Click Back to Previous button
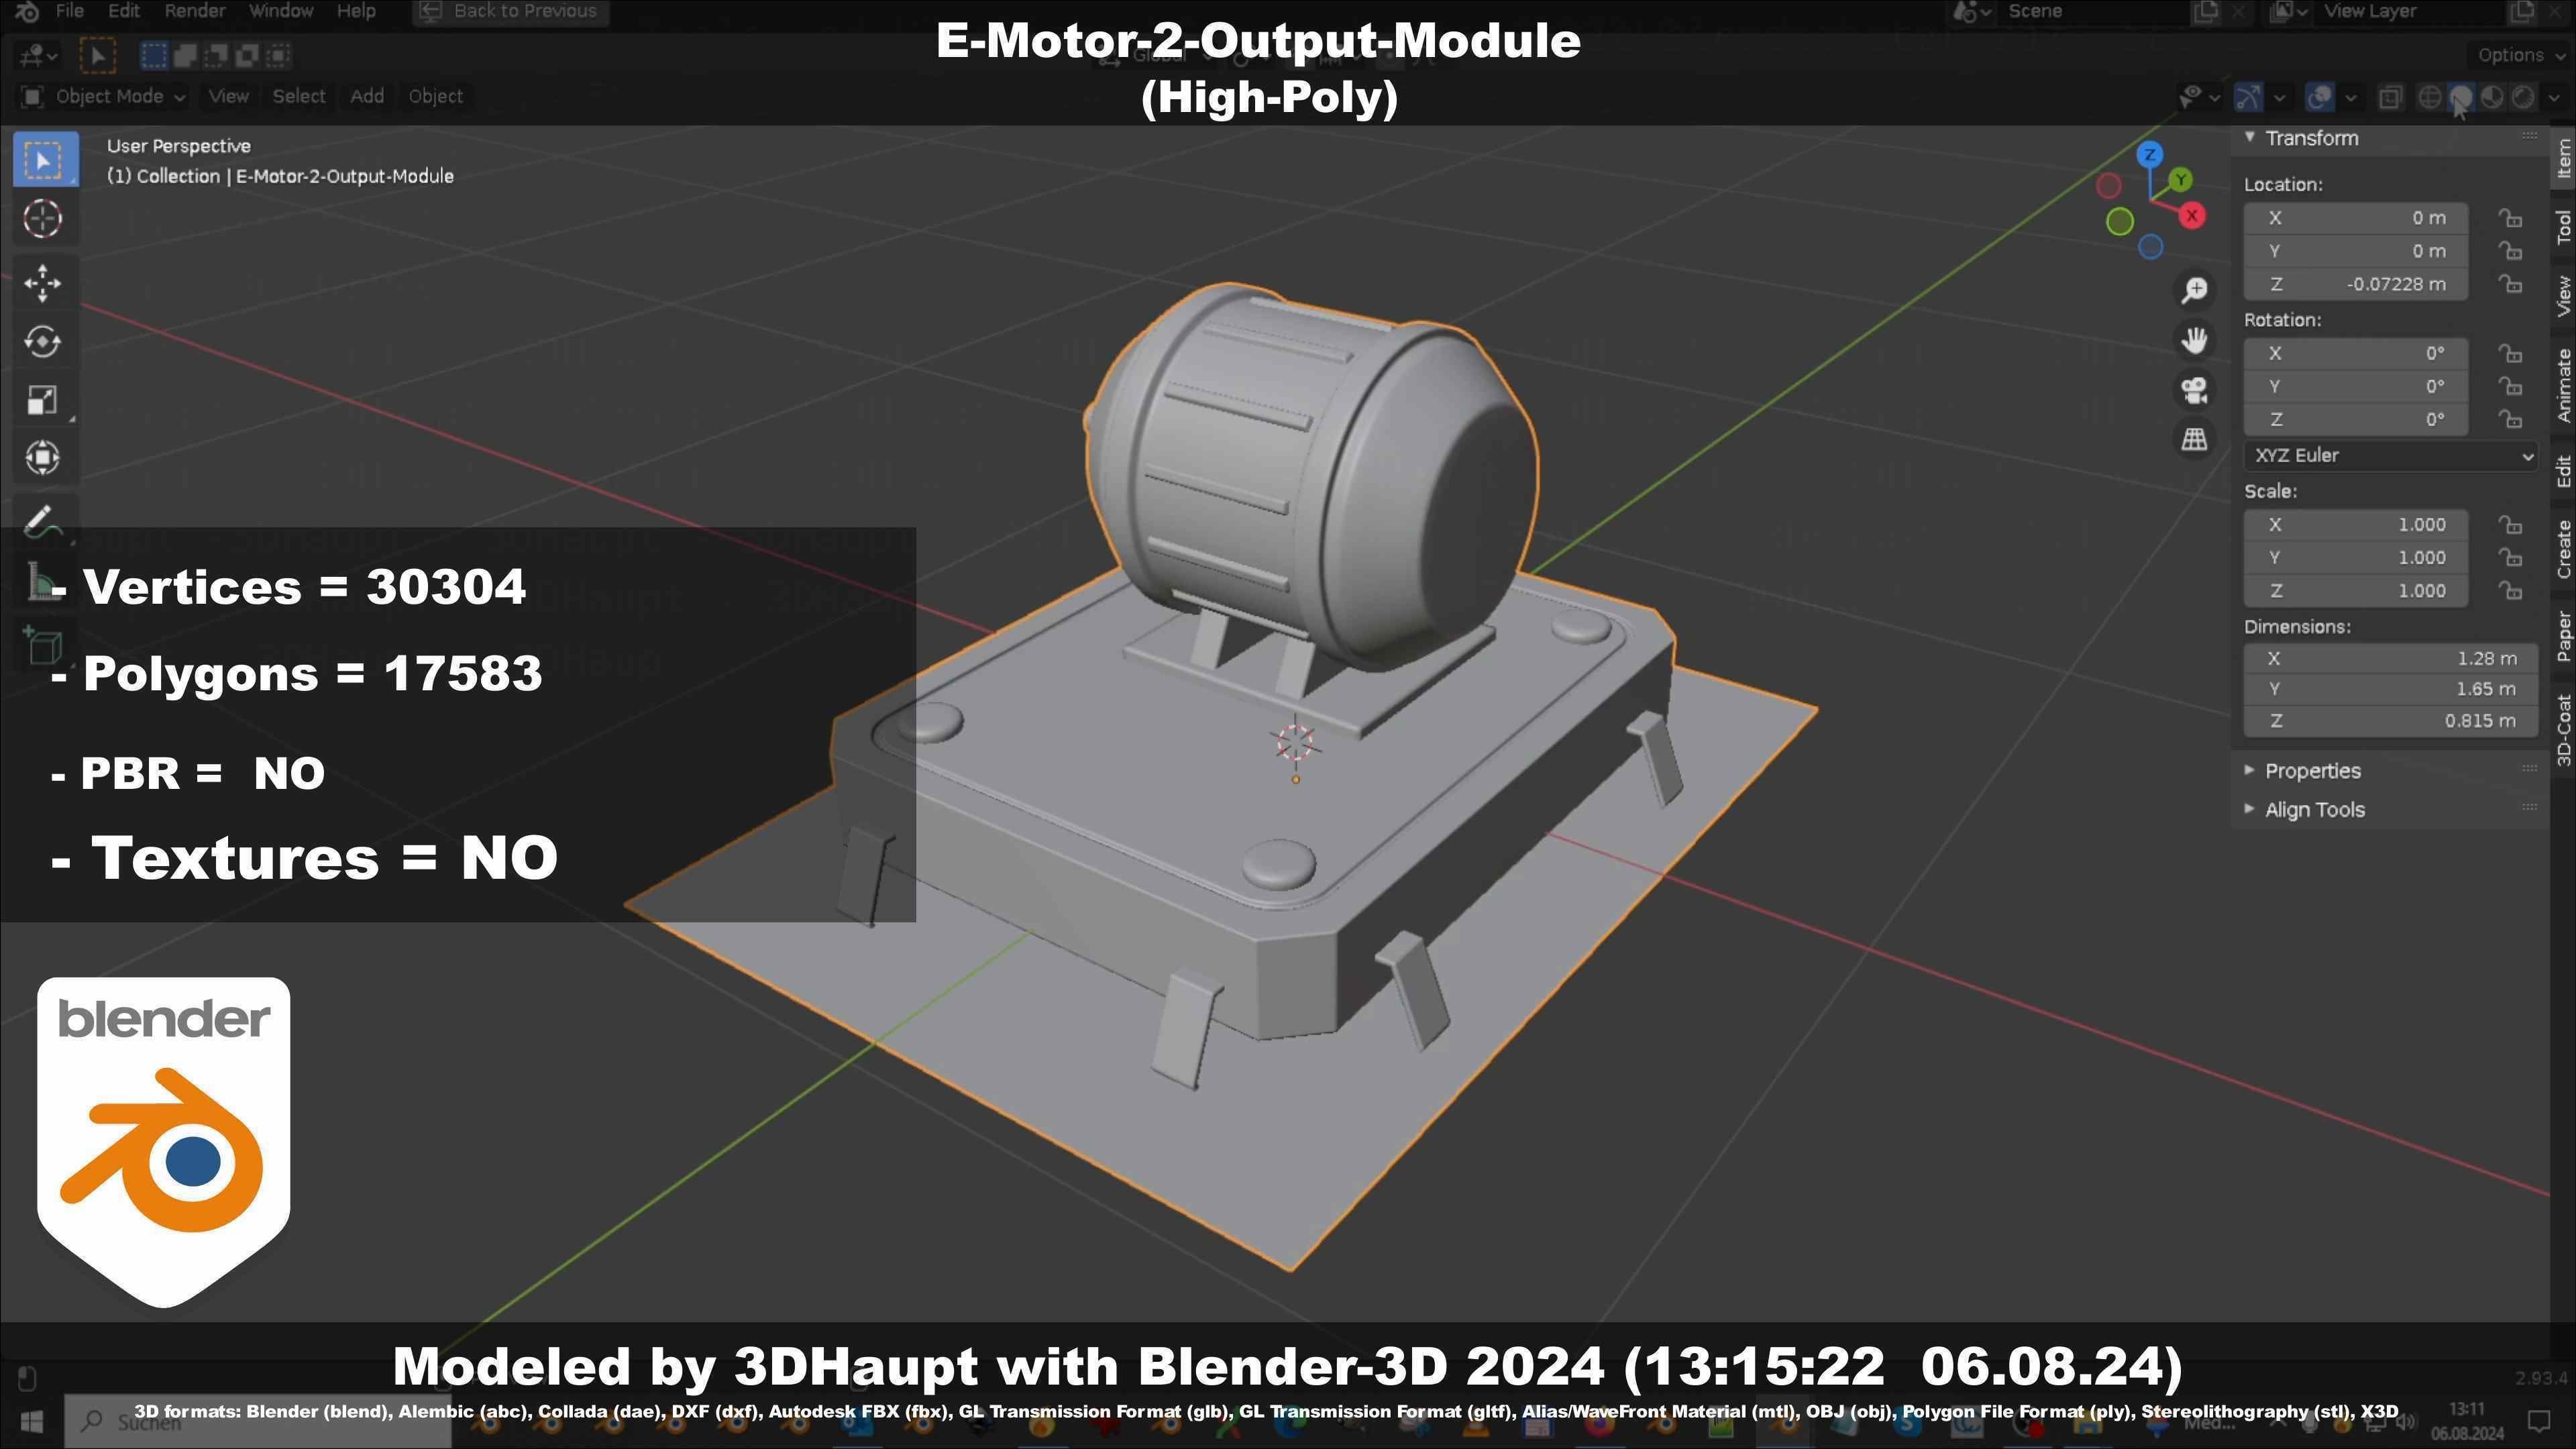The height and width of the screenshot is (1449, 2576). 511,12
